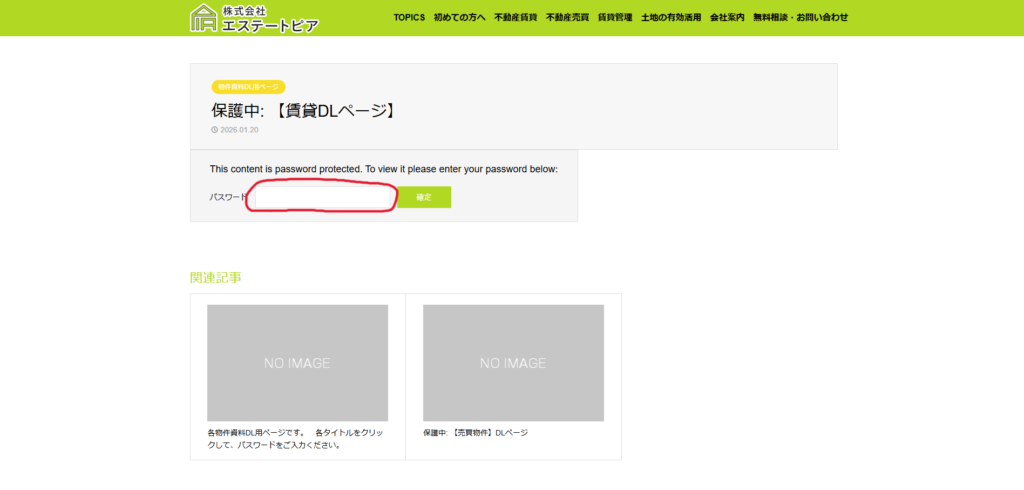This screenshot has width=1024, height=490.
Task: Open the second NO IMAGE related article thumbnail
Action: 513,362
